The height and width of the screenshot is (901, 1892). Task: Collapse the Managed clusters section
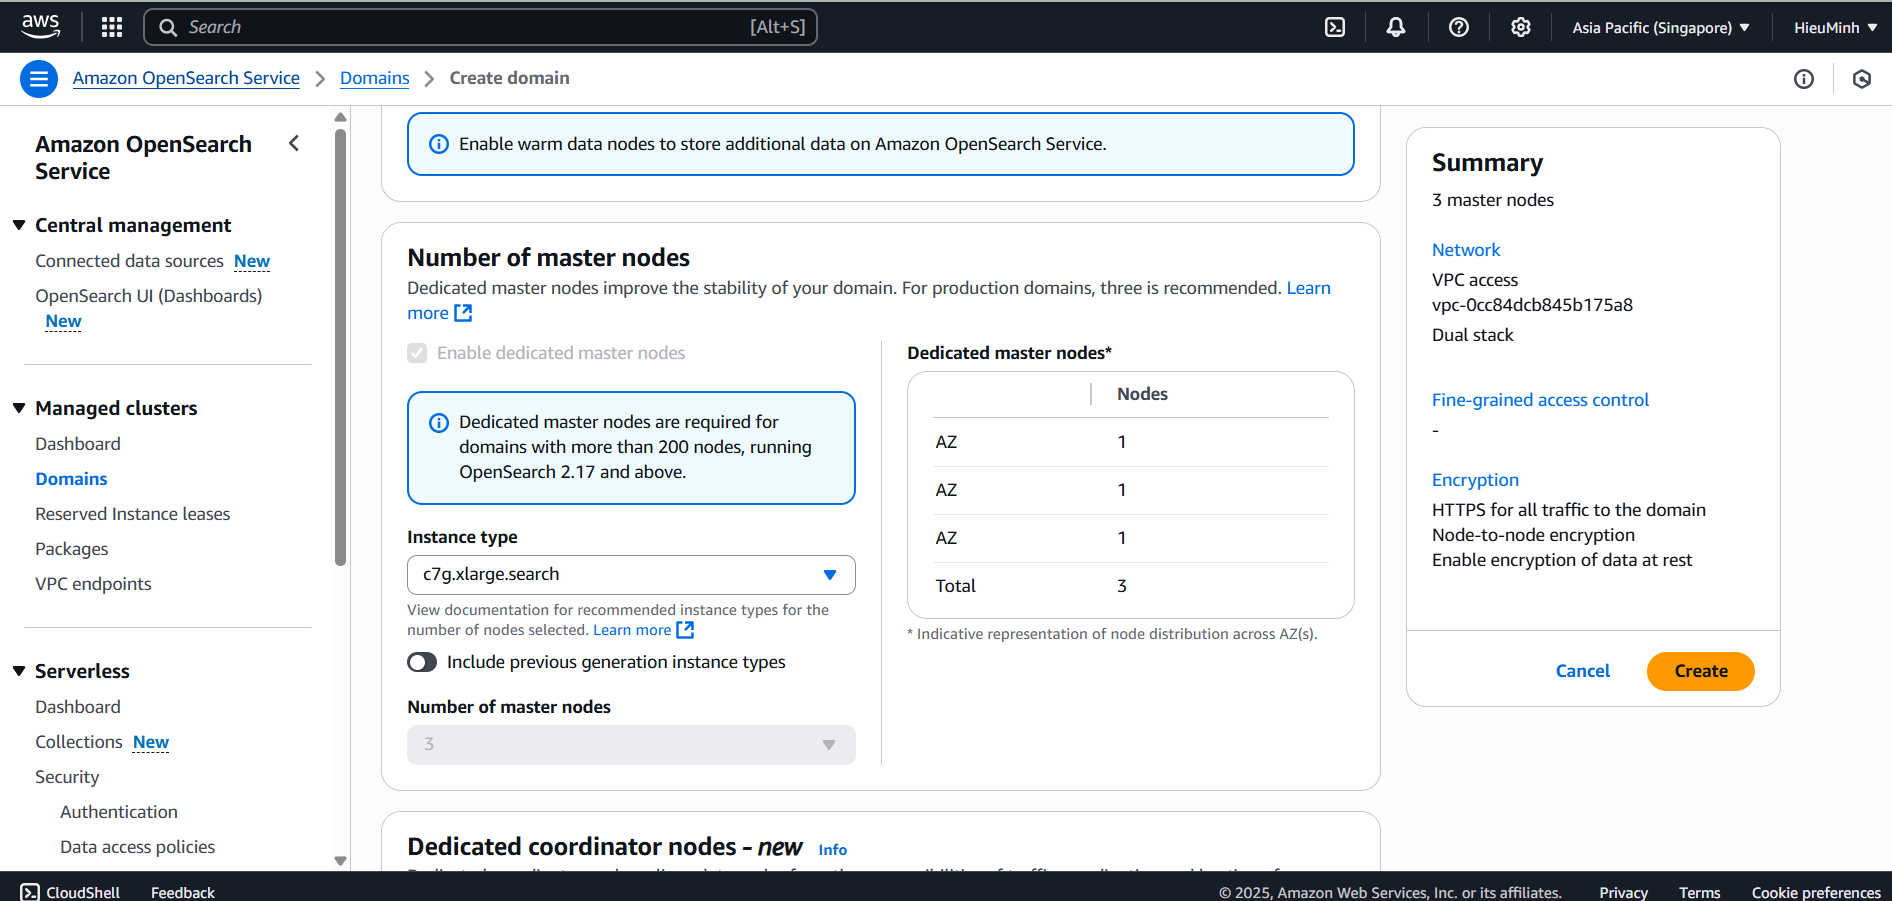tap(19, 408)
